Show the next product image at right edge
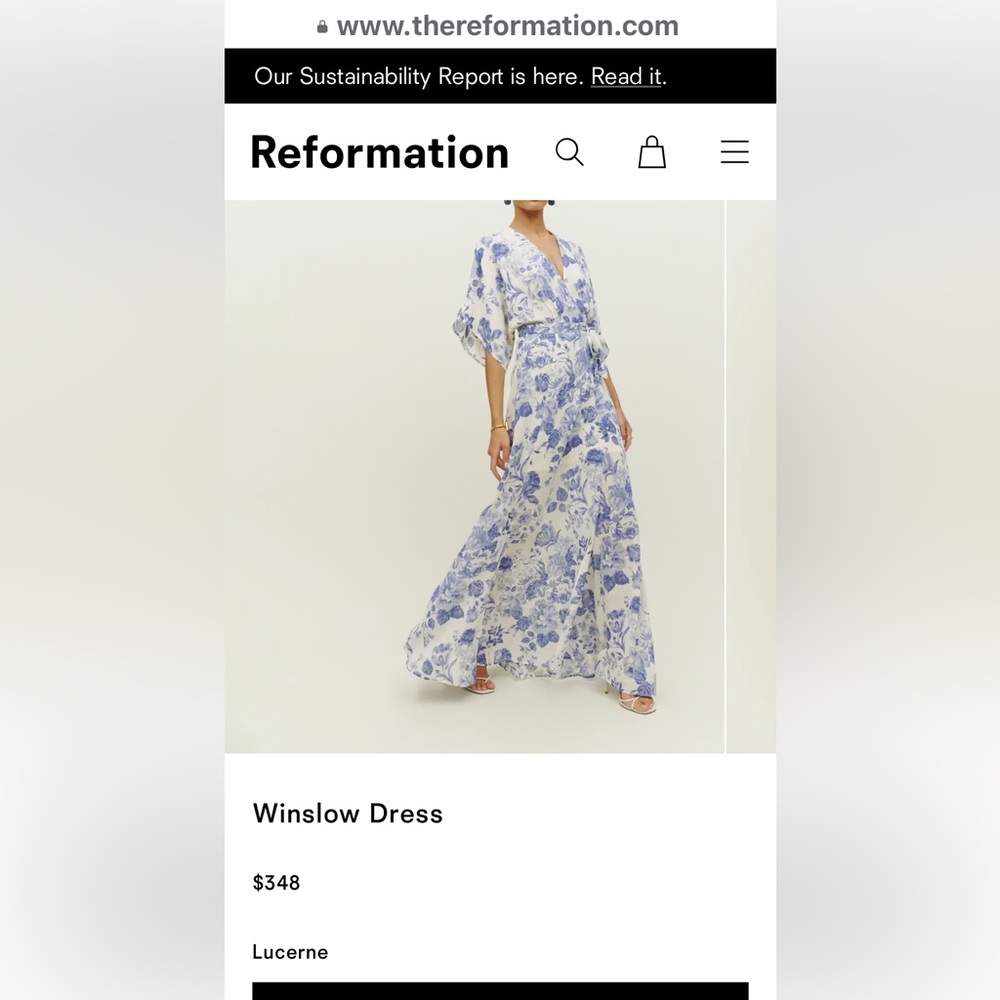This screenshot has height=1000, width=1000. click(x=751, y=476)
